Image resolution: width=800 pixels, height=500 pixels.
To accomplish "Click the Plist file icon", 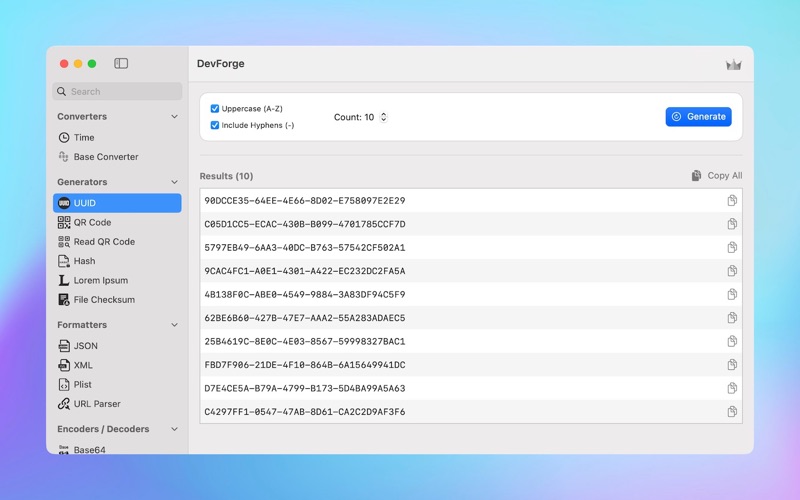I will 64,384.
